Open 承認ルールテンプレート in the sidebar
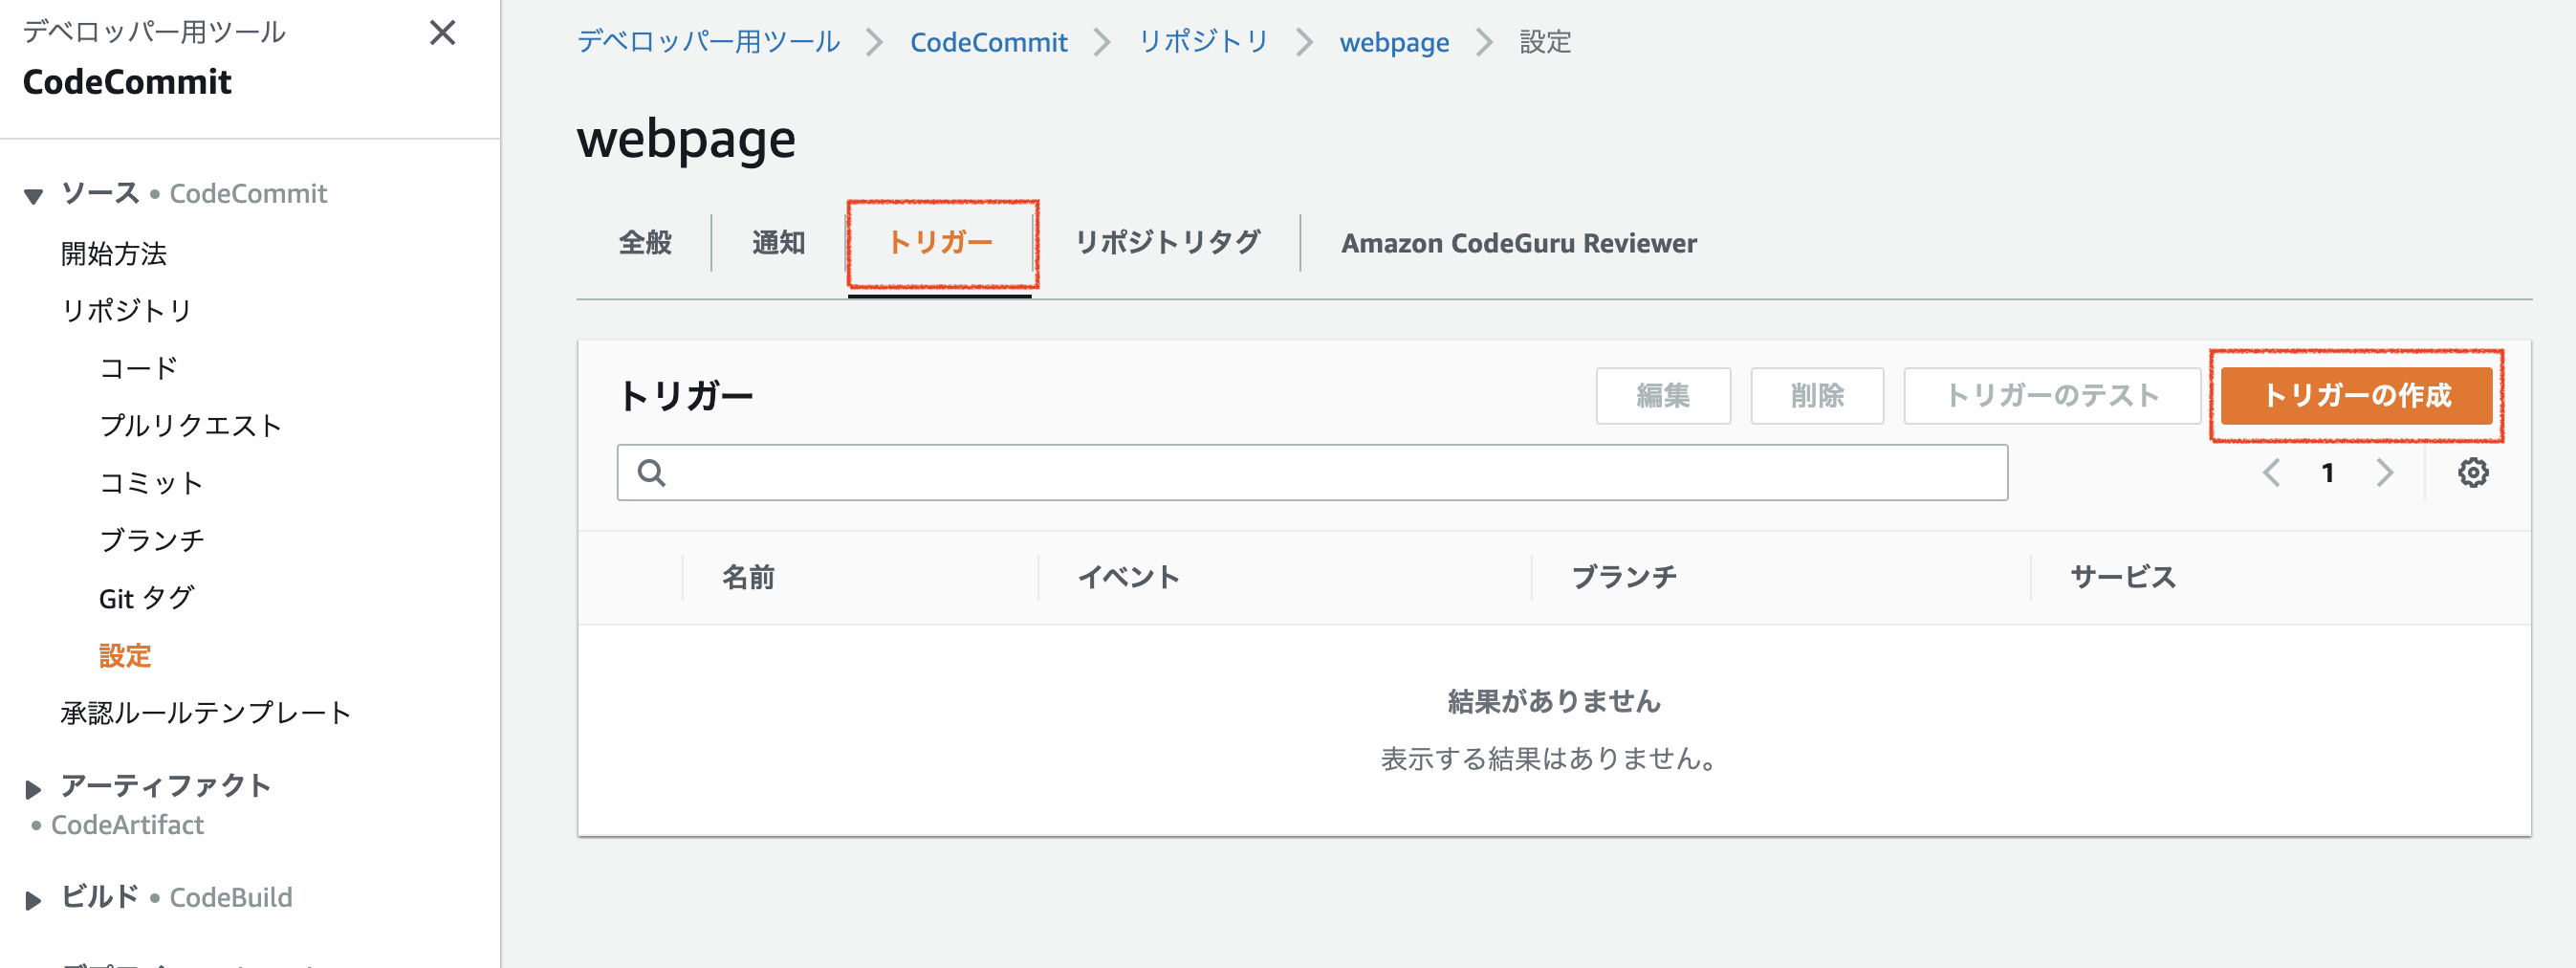Image resolution: width=2576 pixels, height=968 pixels. tap(205, 713)
